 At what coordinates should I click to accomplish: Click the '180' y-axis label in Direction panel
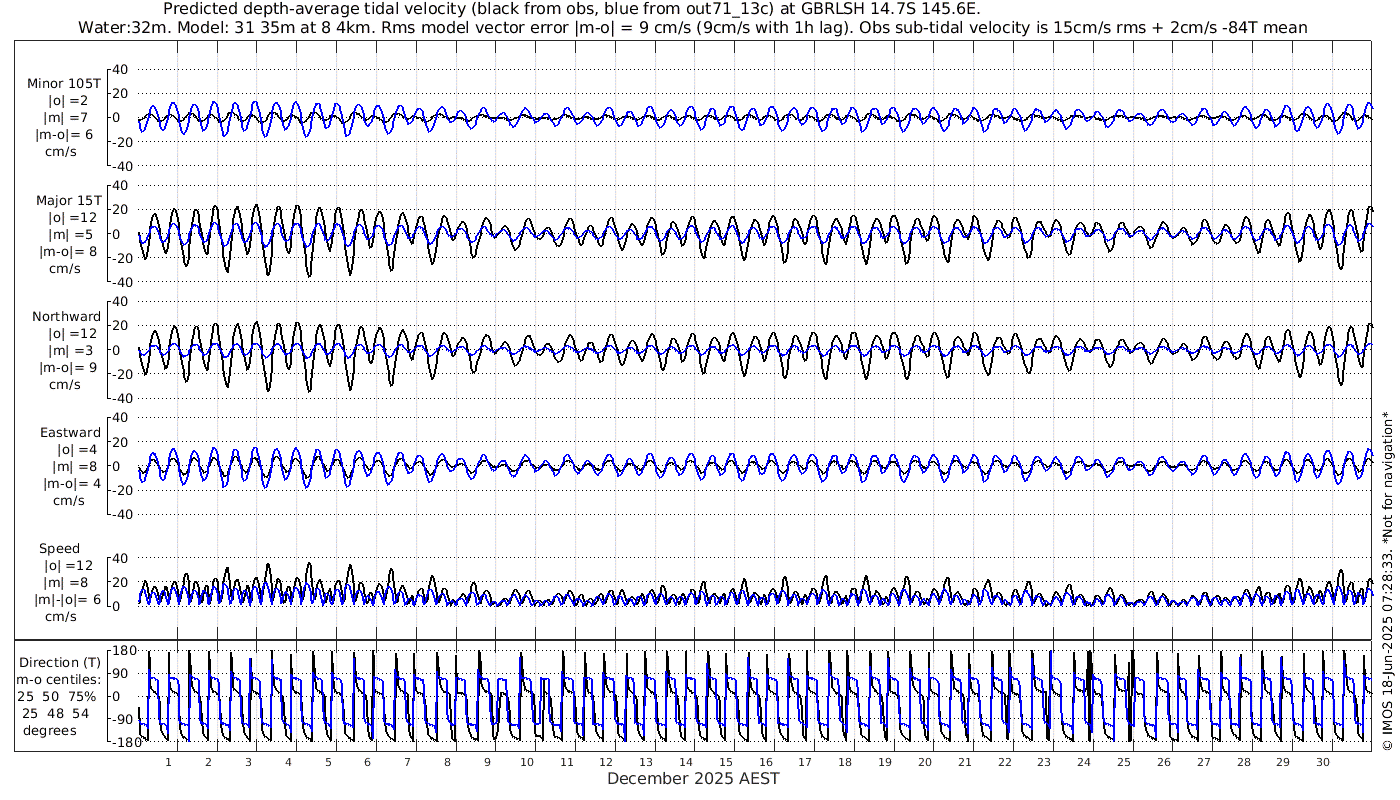tap(124, 651)
